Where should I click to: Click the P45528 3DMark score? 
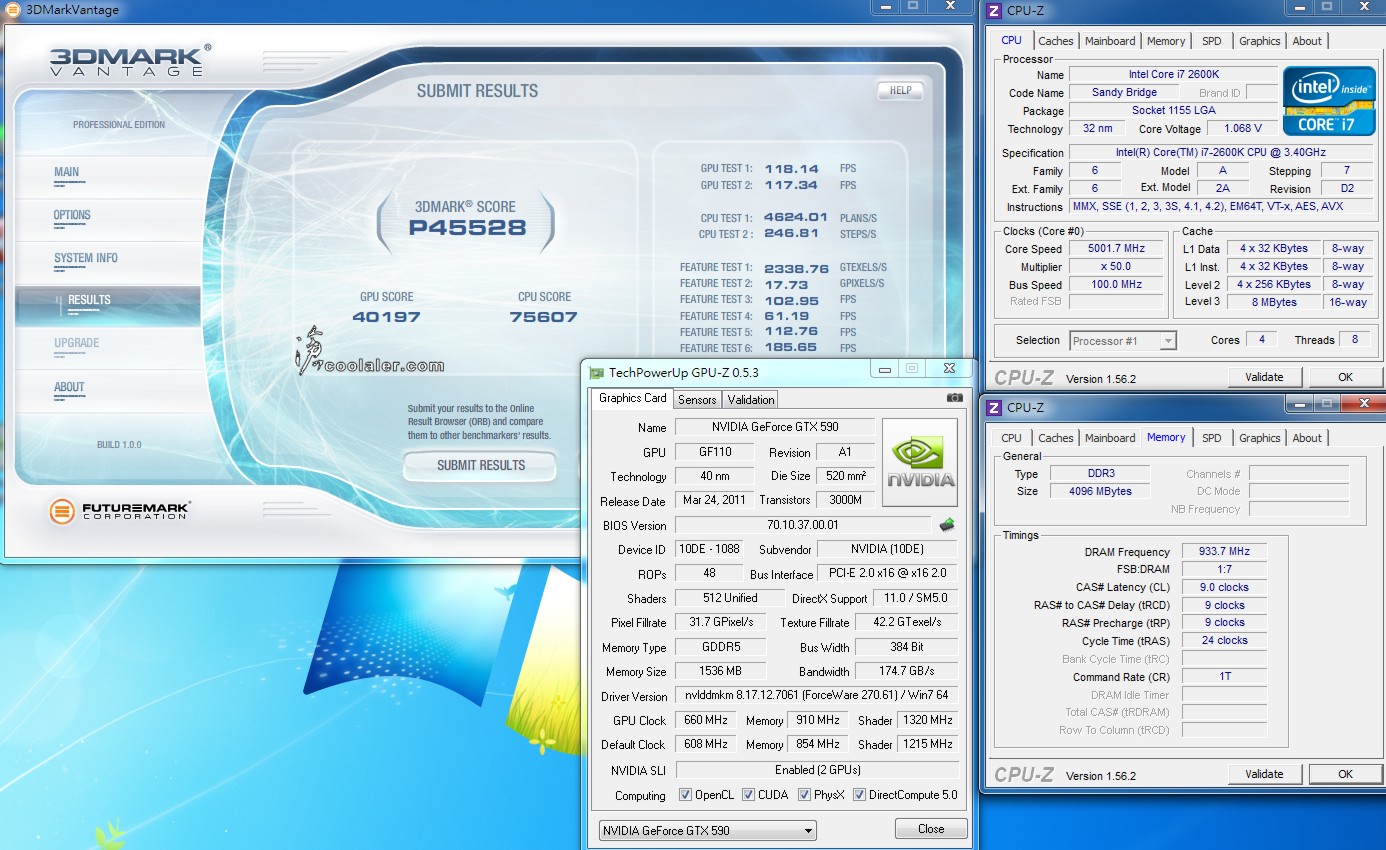point(467,227)
